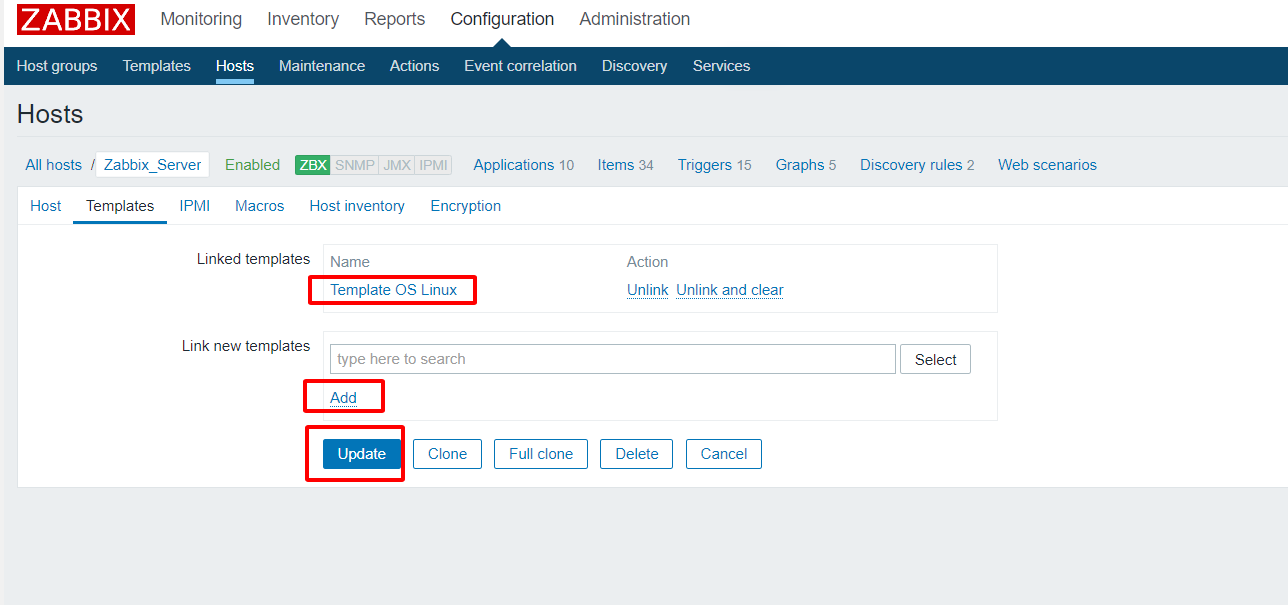The image size is (1288, 605).
Task: Switch to the Host inventory tab
Action: [357, 206]
